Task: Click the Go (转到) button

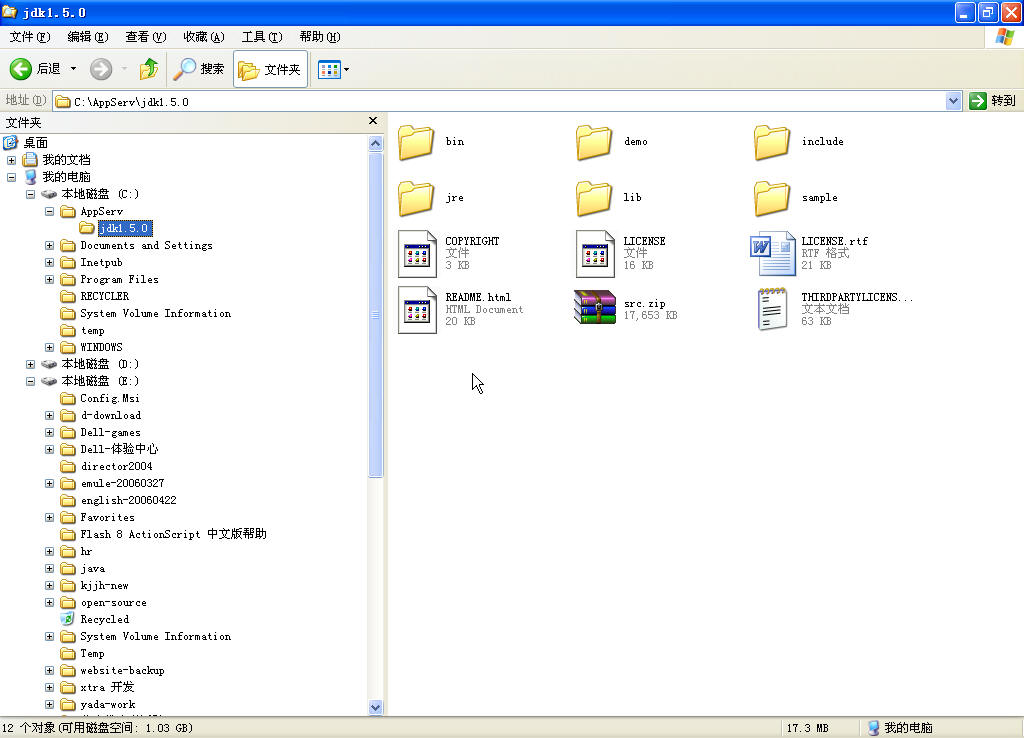Action: (x=993, y=101)
